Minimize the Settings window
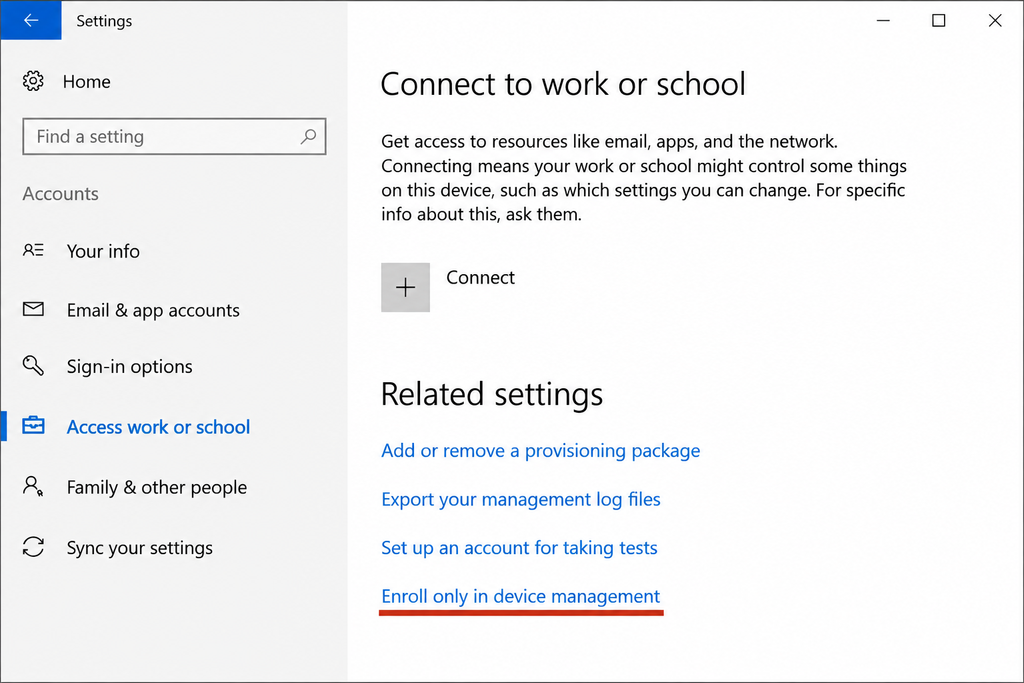 coord(883,20)
